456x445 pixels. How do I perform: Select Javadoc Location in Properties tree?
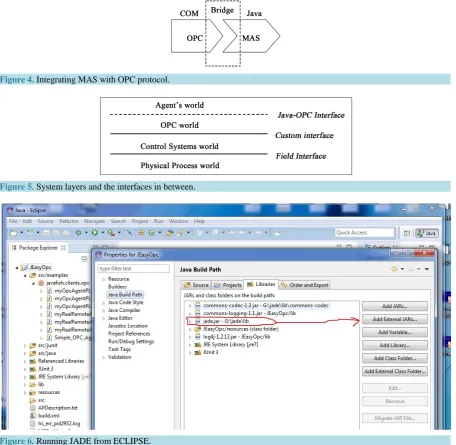pos(128,326)
